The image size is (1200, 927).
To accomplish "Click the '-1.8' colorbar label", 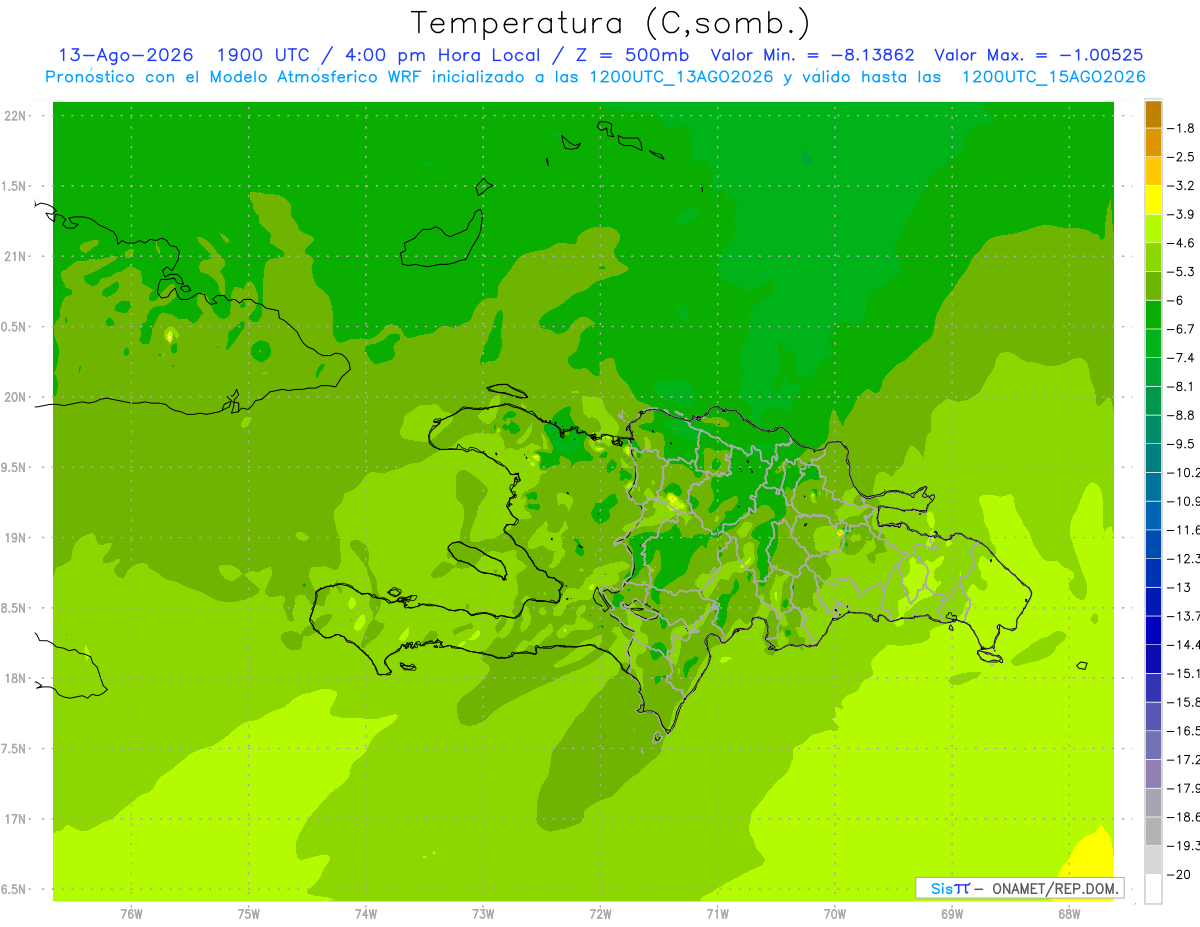I will [1181, 128].
